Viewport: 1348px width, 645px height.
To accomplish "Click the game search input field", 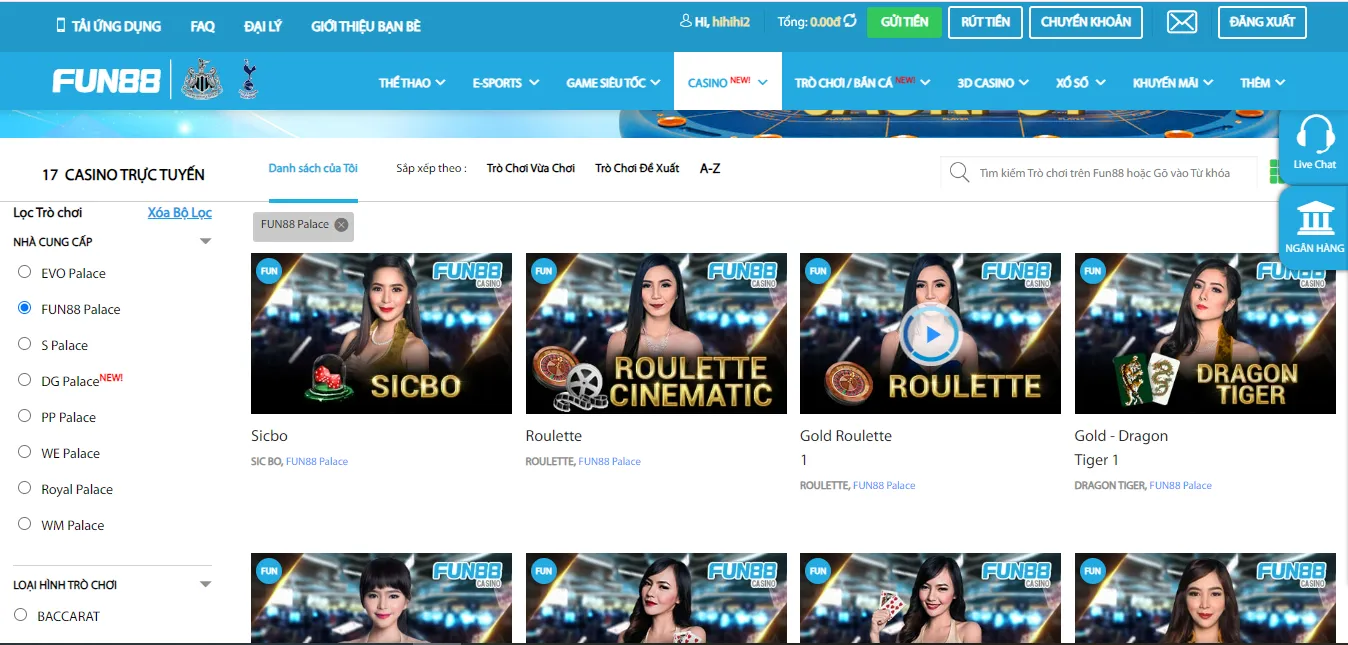I will click(1104, 173).
